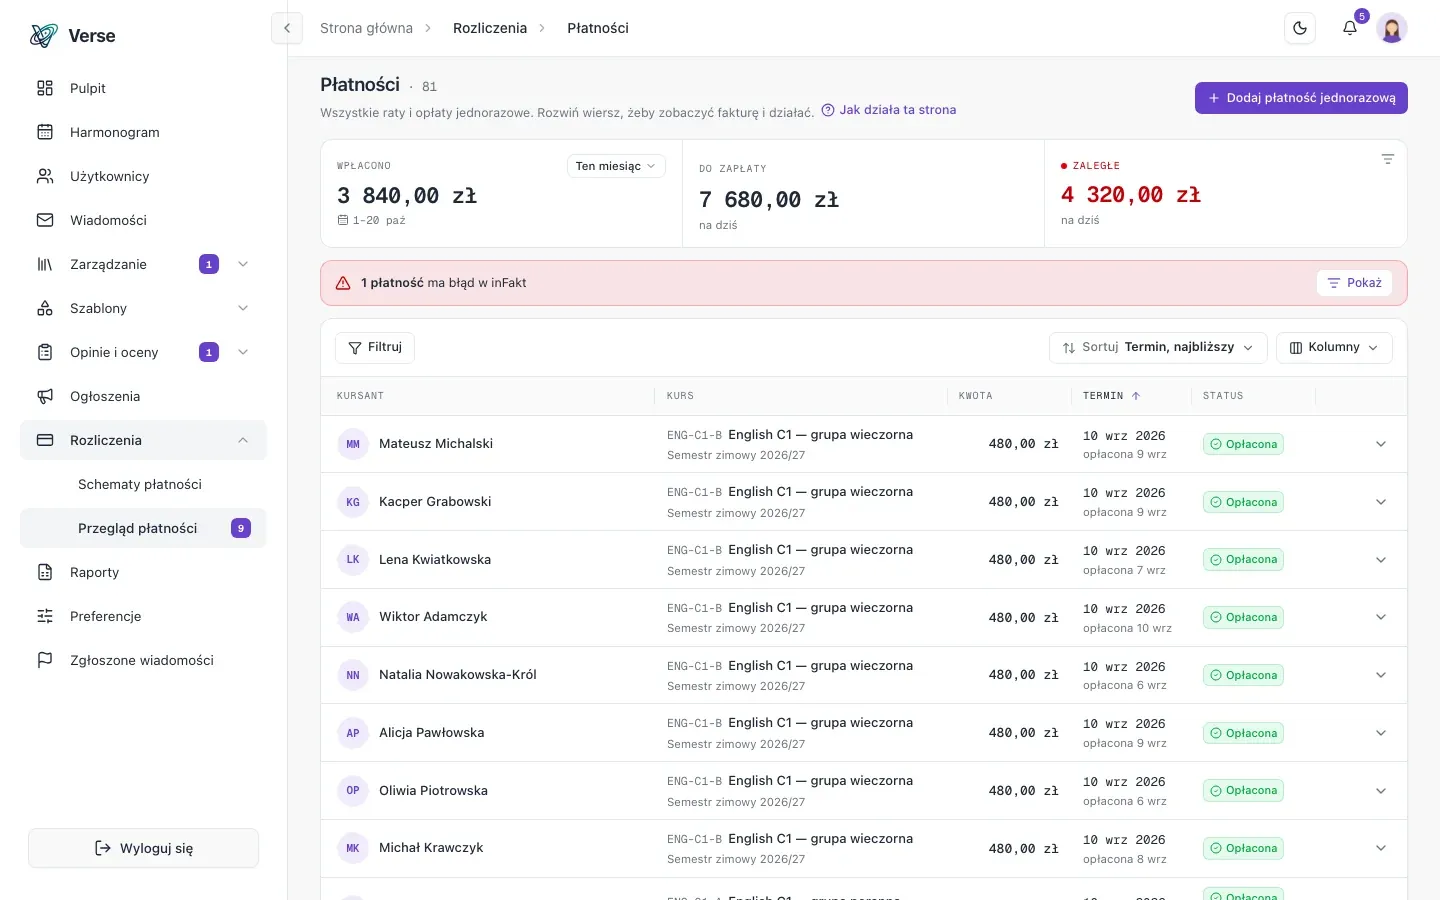Viewport: 1440px width, 900px height.
Task: Open the Kolumny dropdown
Action: (x=1334, y=347)
